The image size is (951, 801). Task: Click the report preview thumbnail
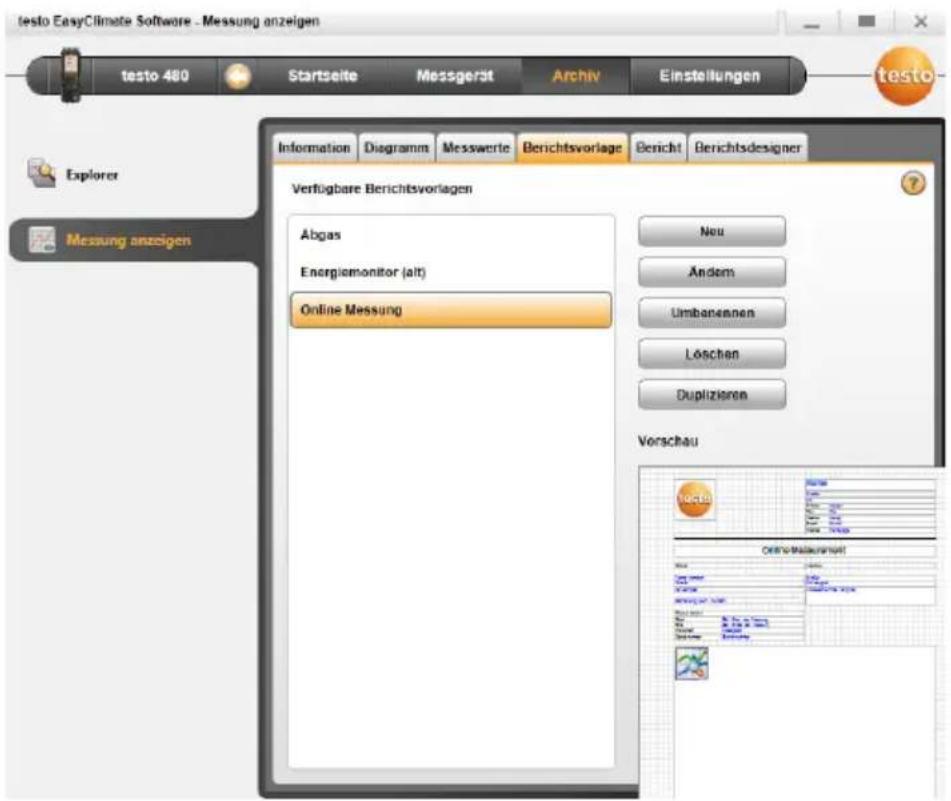pos(791,632)
